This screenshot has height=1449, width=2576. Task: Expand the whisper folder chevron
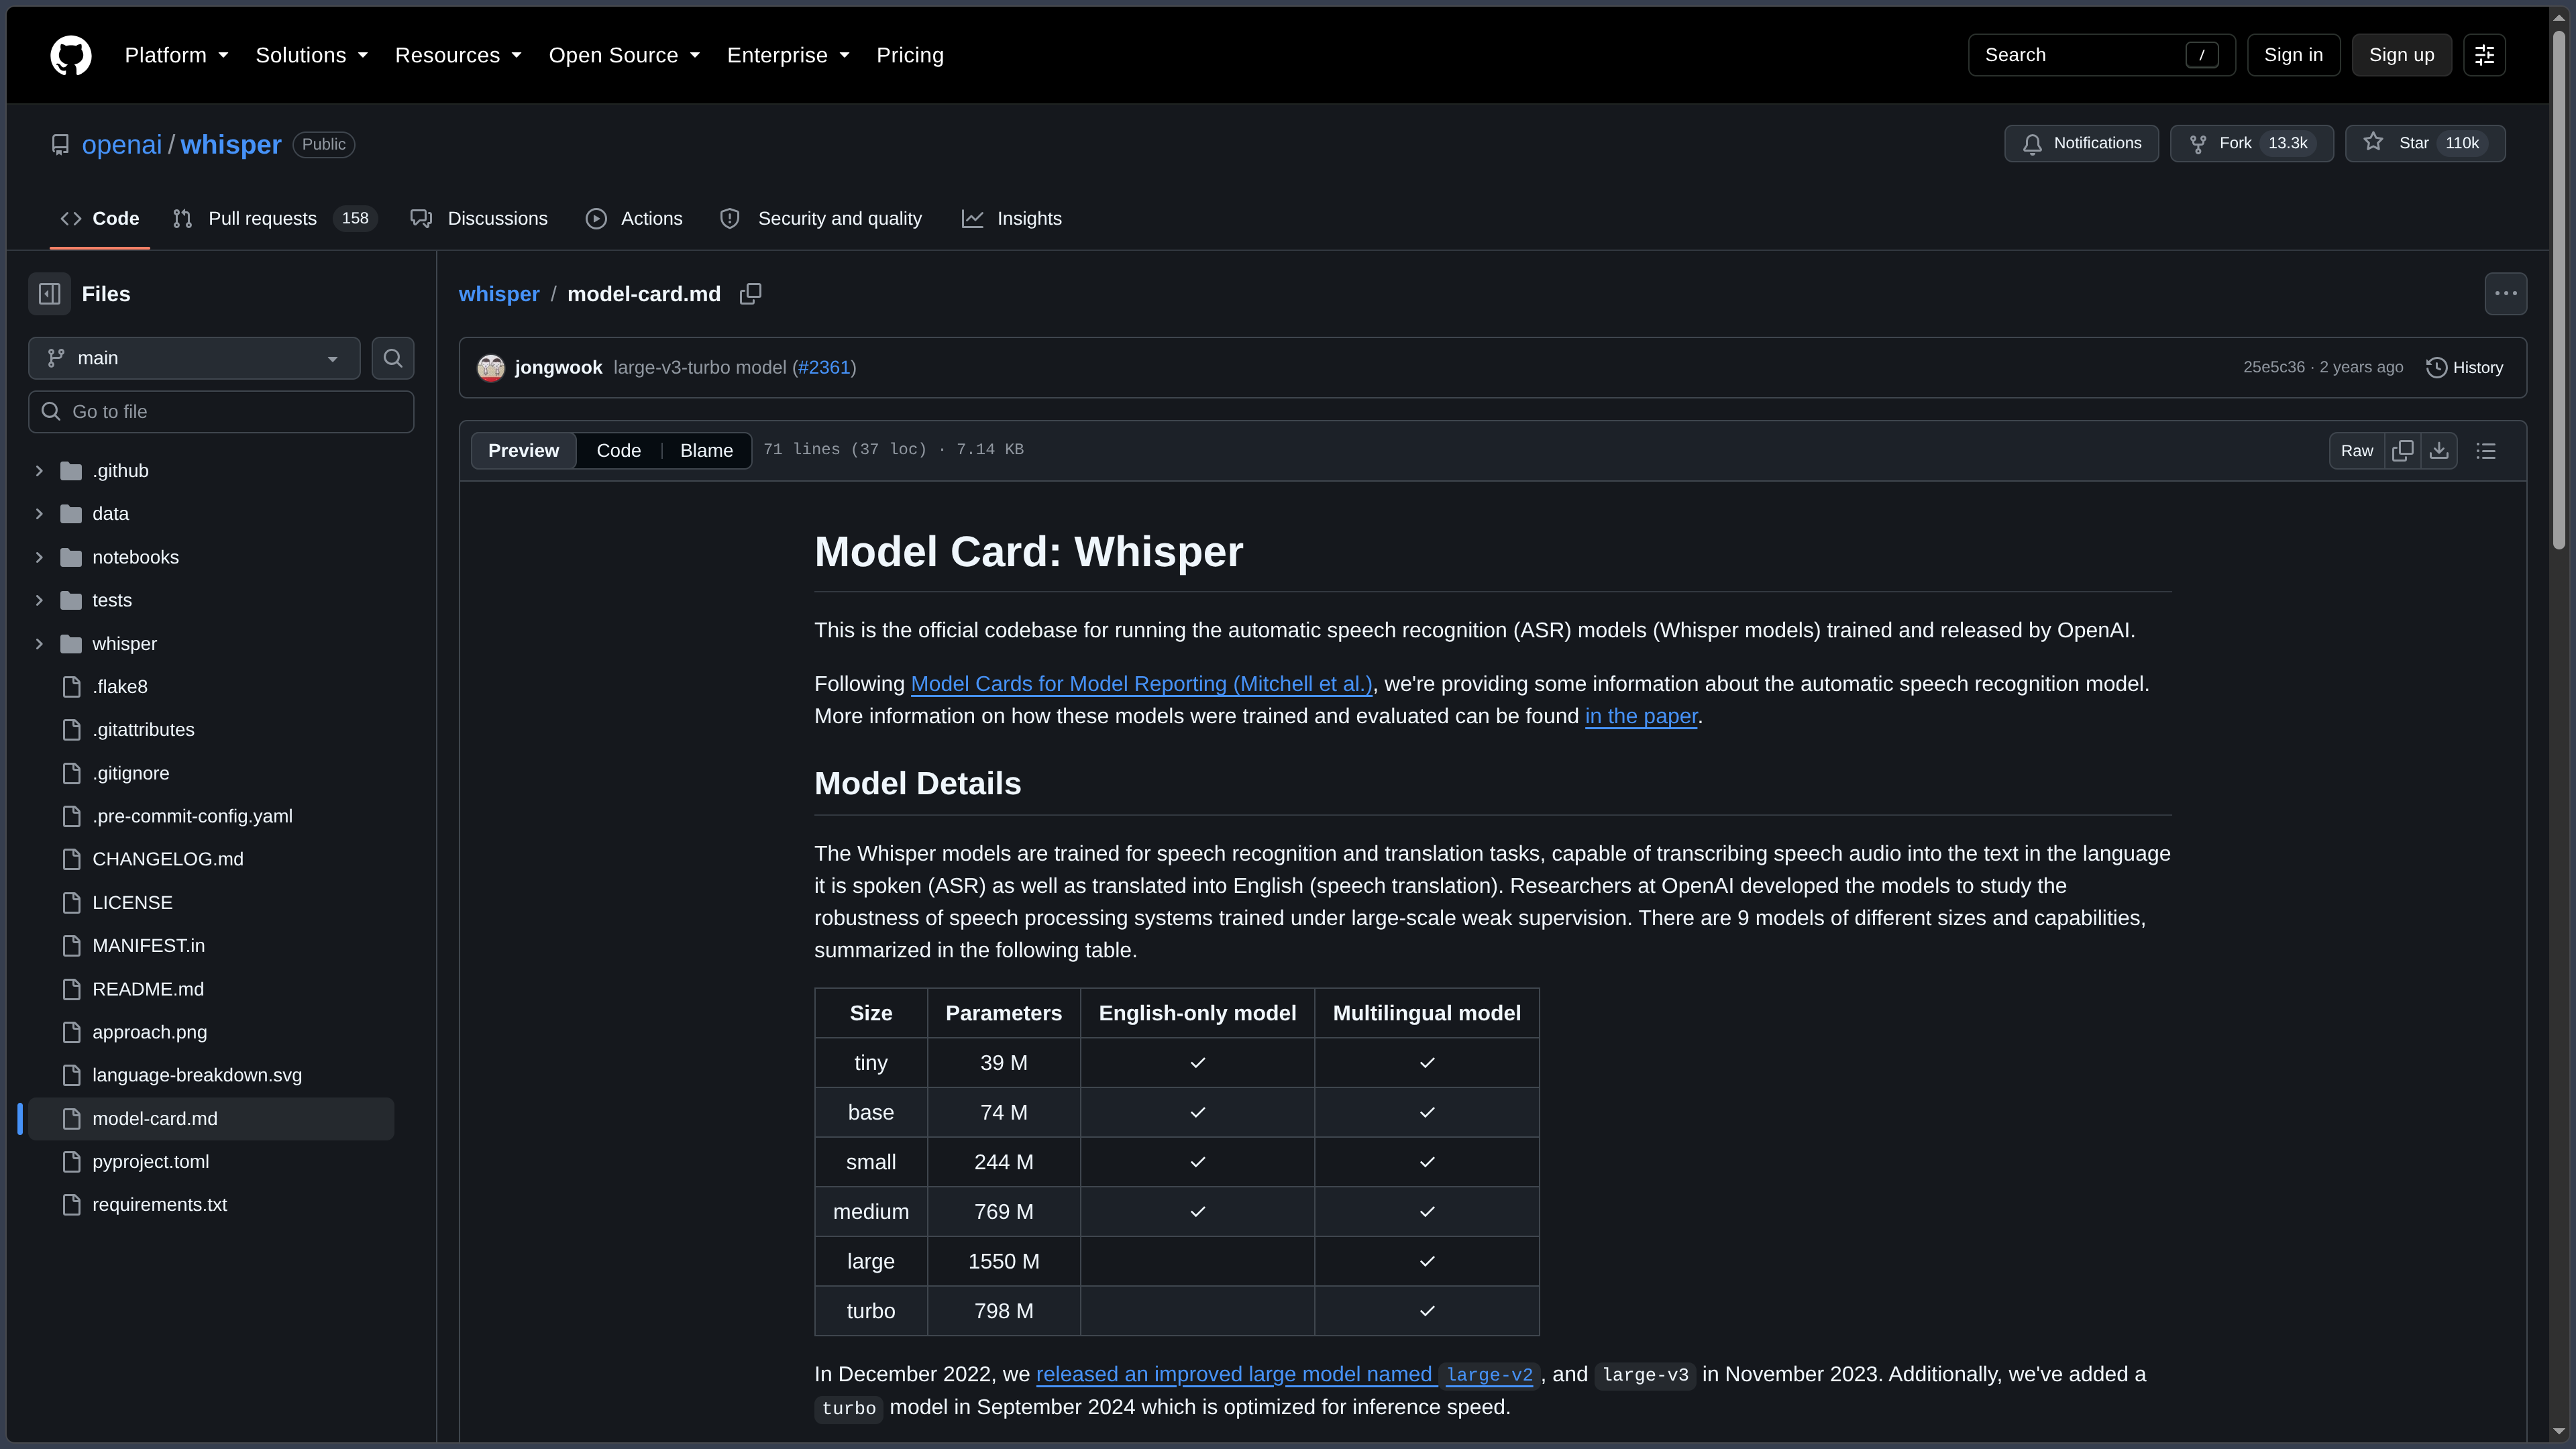coord(39,644)
